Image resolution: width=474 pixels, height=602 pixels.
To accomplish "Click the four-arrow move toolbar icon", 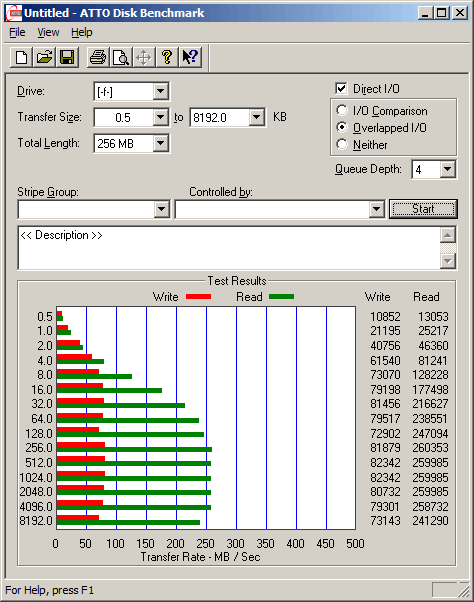I will coord(144,58).
